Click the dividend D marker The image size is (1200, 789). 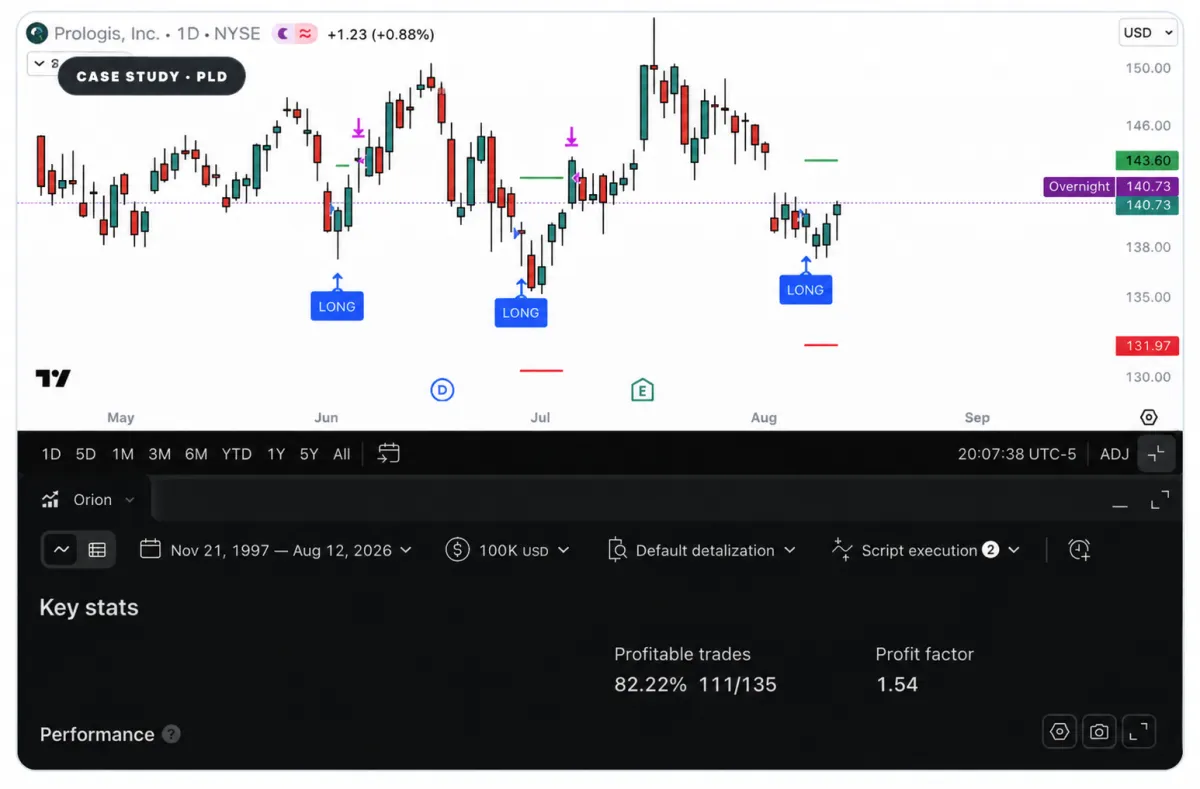[x=442, y=390]
